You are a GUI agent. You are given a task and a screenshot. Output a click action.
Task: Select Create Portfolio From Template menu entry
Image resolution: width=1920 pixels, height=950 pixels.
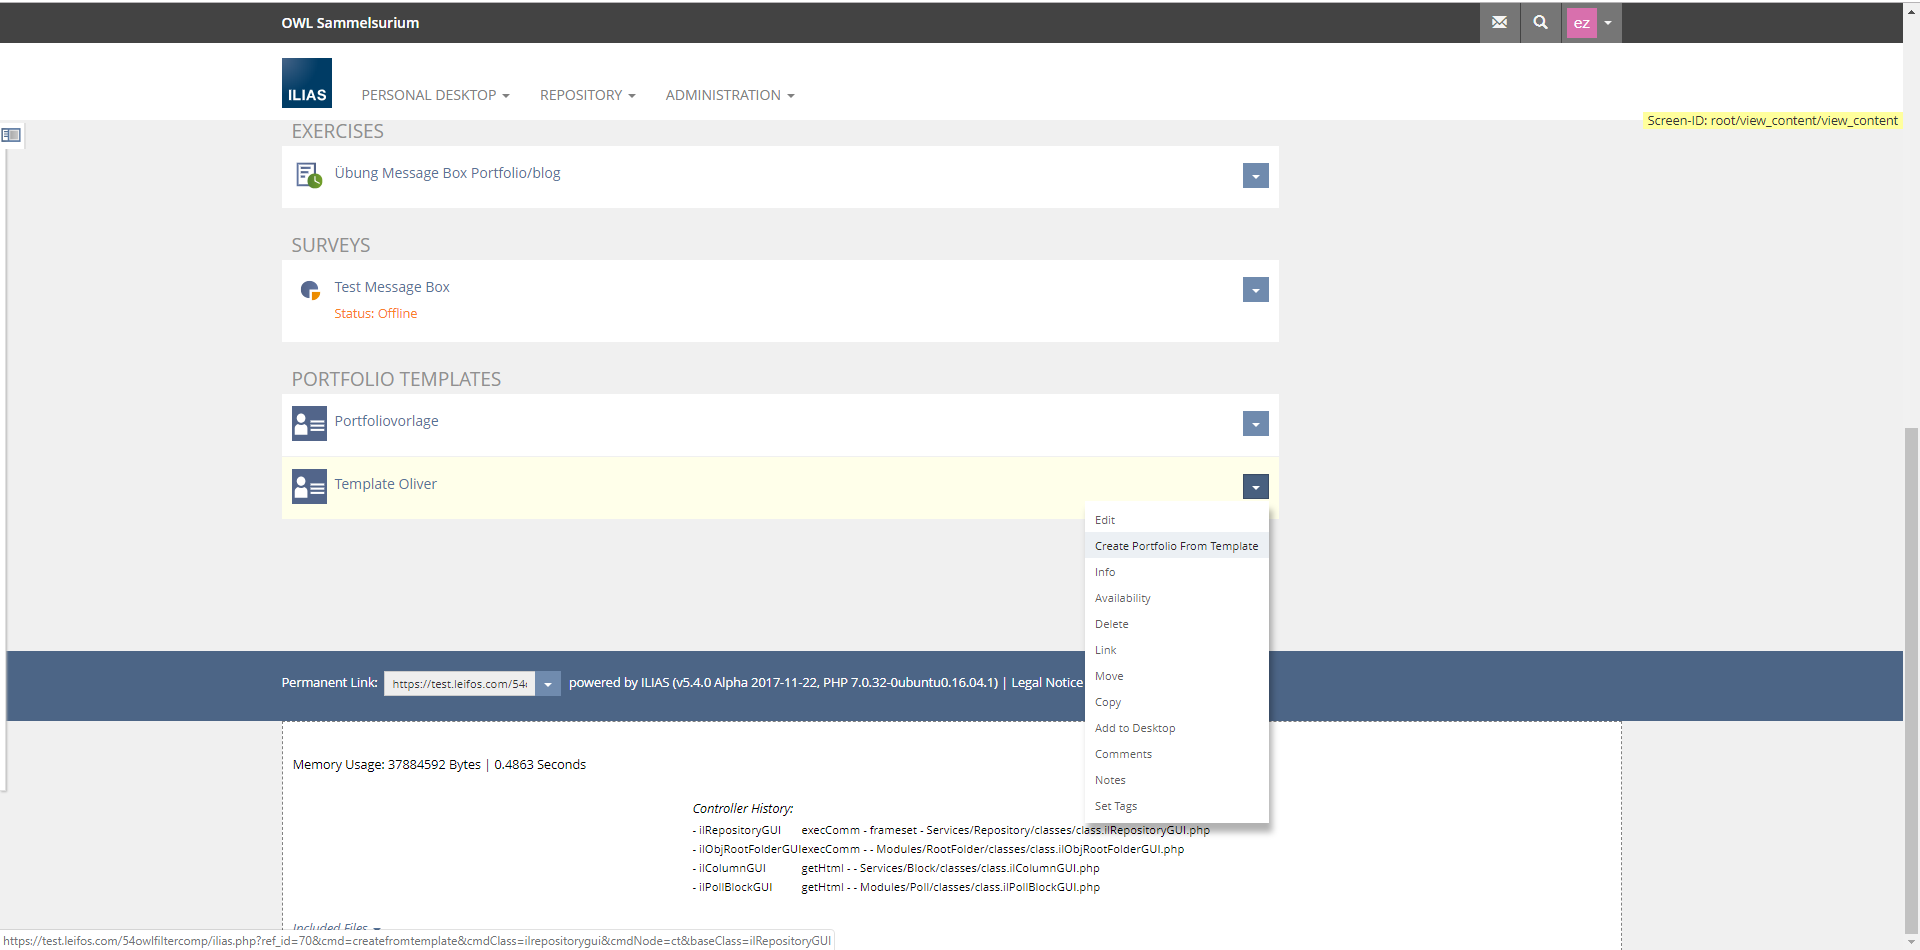[x=1176, y=546]
